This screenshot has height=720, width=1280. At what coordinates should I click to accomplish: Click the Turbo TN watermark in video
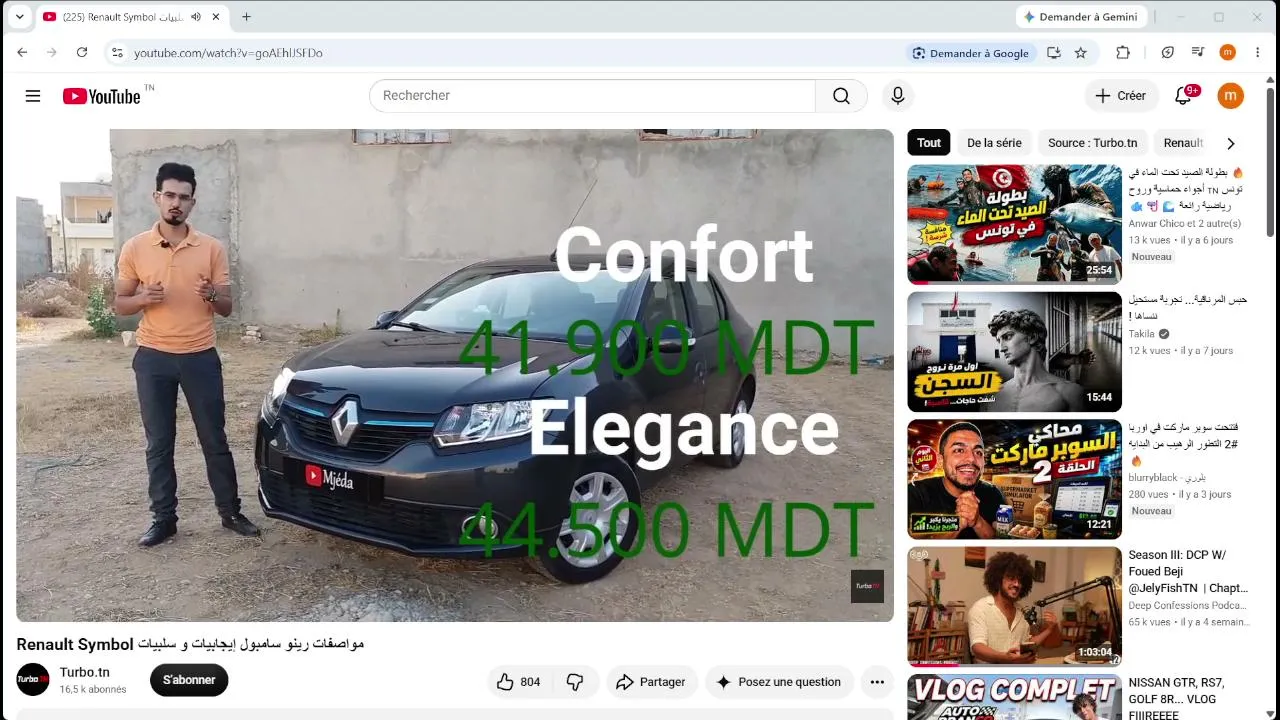(867, 586)
